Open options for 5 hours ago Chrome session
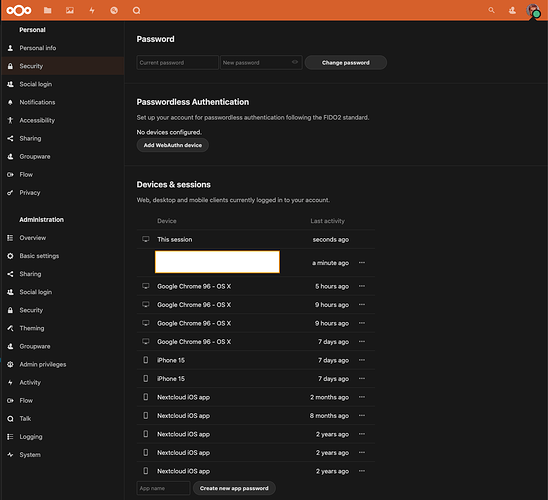This screenshot has width=548, height=500. pos(362,286)
